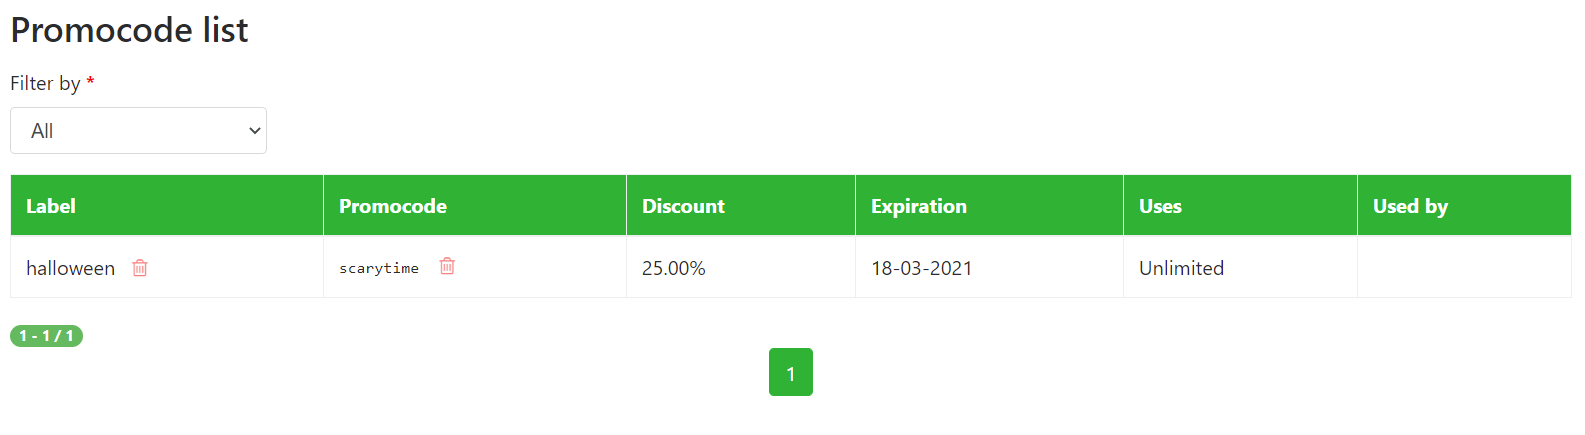This screenshot has height=435, width=1585.
Task: Click the trash icon beside scarytime
Action: click(447, 266)
